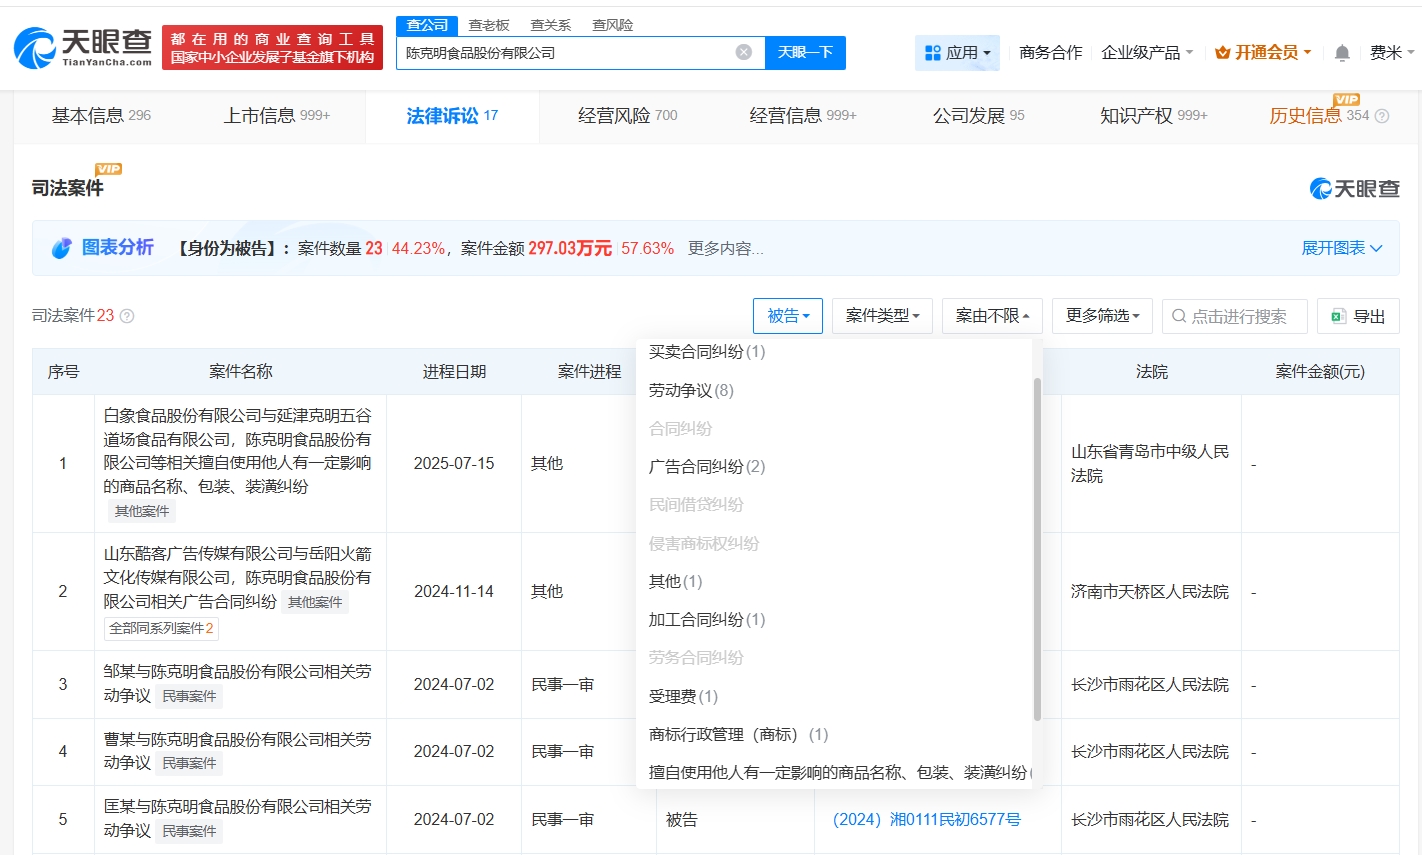Viewport: 1422px width, 855px height.
Task: Click the 更多内容... link
Action: [726, 248]
